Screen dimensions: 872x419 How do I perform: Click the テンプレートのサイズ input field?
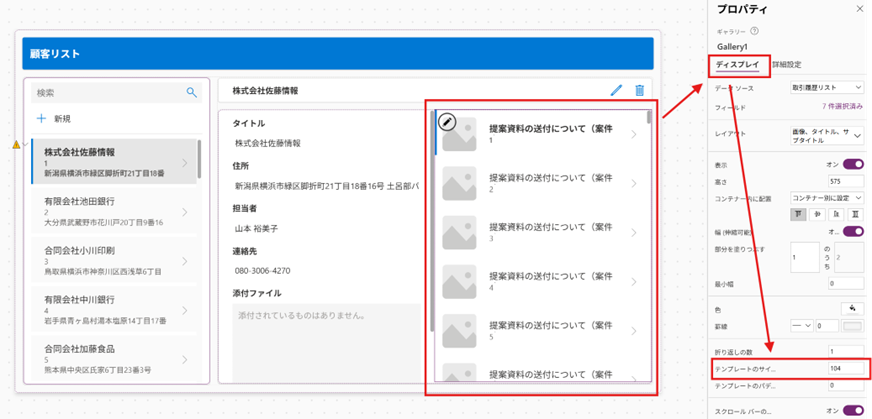click(x=846, y=370)
